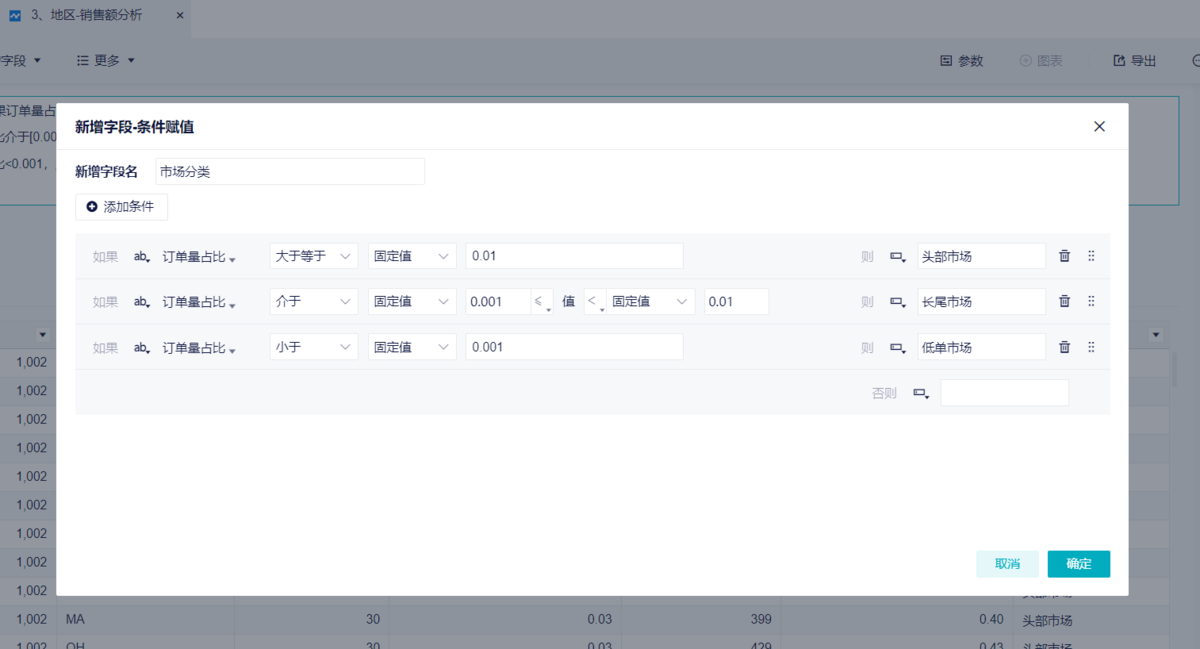Click the 399 cell in background table

pos(700,620)
